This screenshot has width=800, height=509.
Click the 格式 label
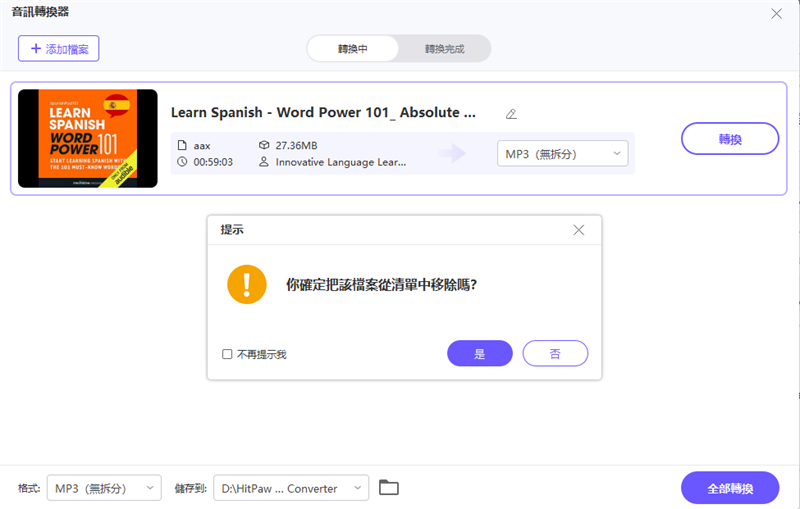29,489
